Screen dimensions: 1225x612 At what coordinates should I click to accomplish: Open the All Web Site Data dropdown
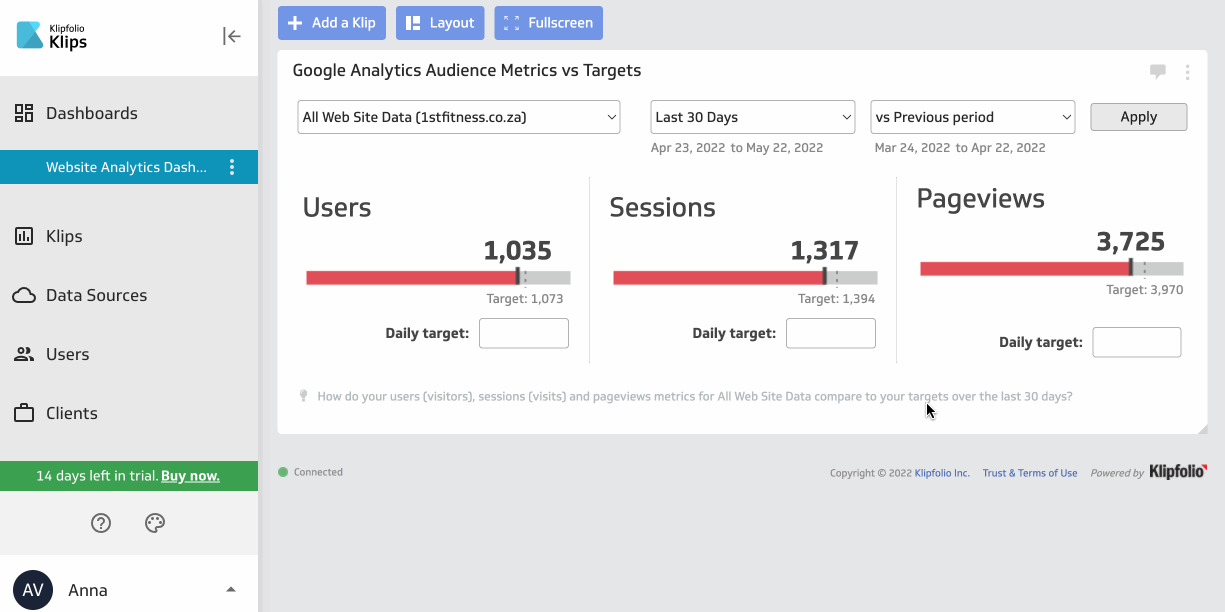click(459, 117)
